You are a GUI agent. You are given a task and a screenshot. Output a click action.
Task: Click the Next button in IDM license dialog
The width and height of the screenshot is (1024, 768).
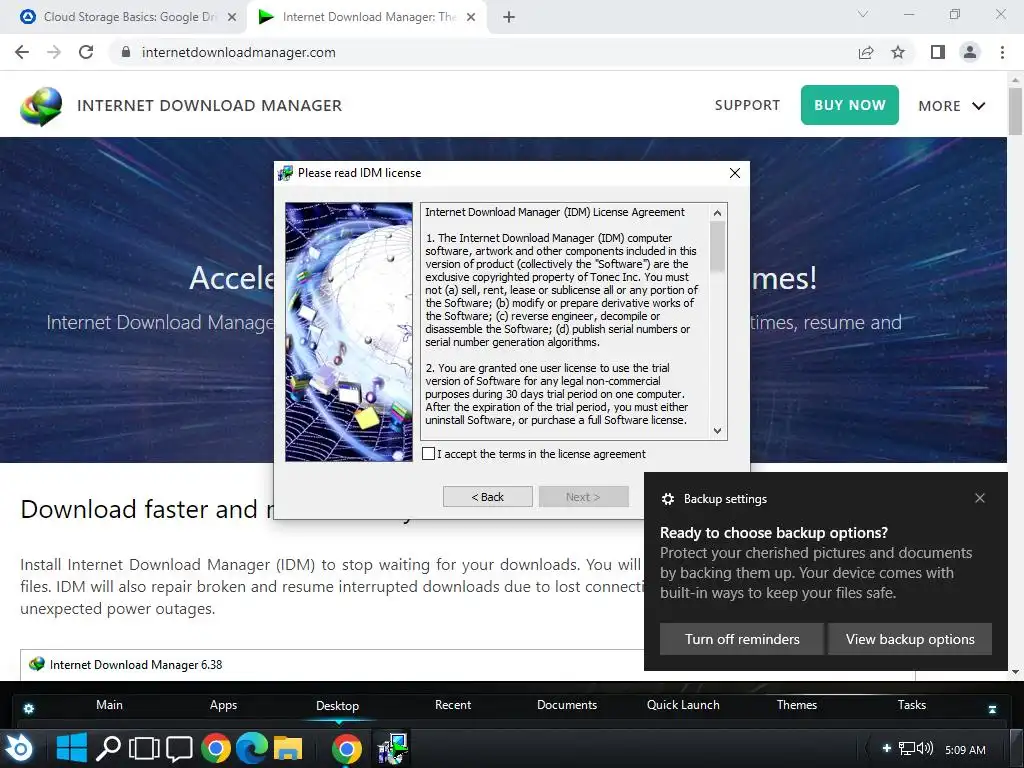tap(583, 497)
